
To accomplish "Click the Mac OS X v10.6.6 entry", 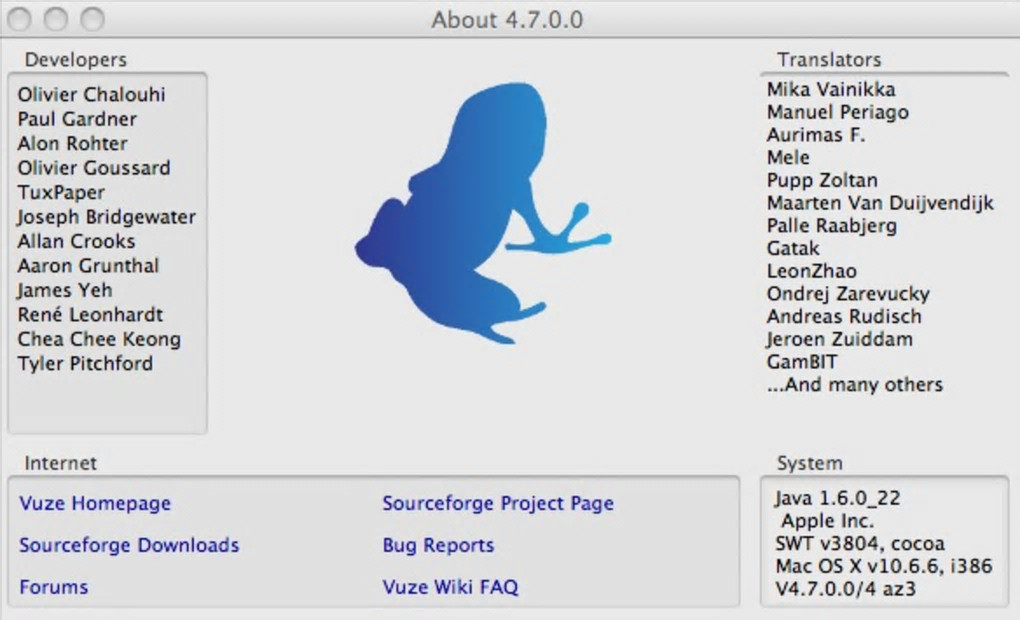I will [883, 566].
